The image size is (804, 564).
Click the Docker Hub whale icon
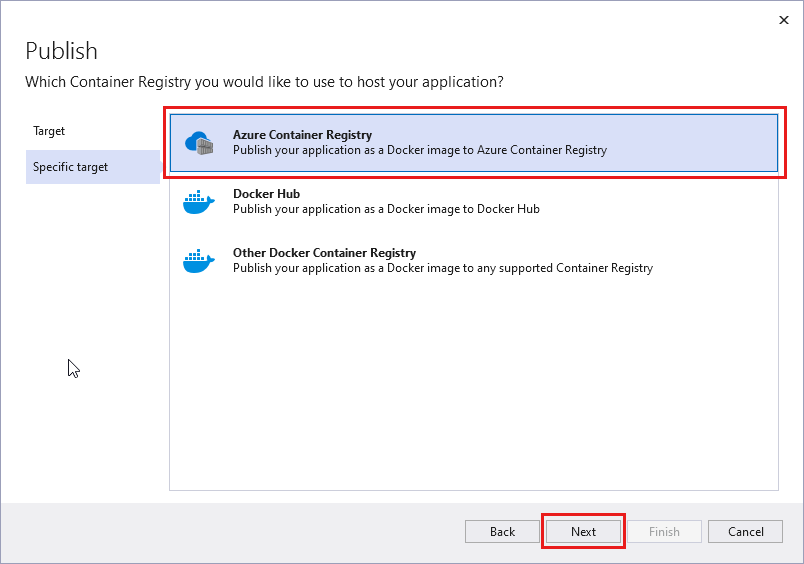click(199, 202)
